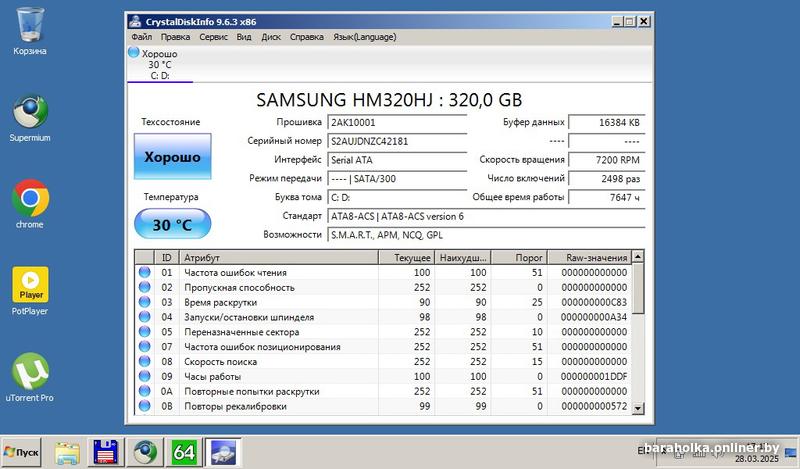Click the blue disk status circle in tab
This screenshot has height=469, width=800.
(x=134, y=52)
